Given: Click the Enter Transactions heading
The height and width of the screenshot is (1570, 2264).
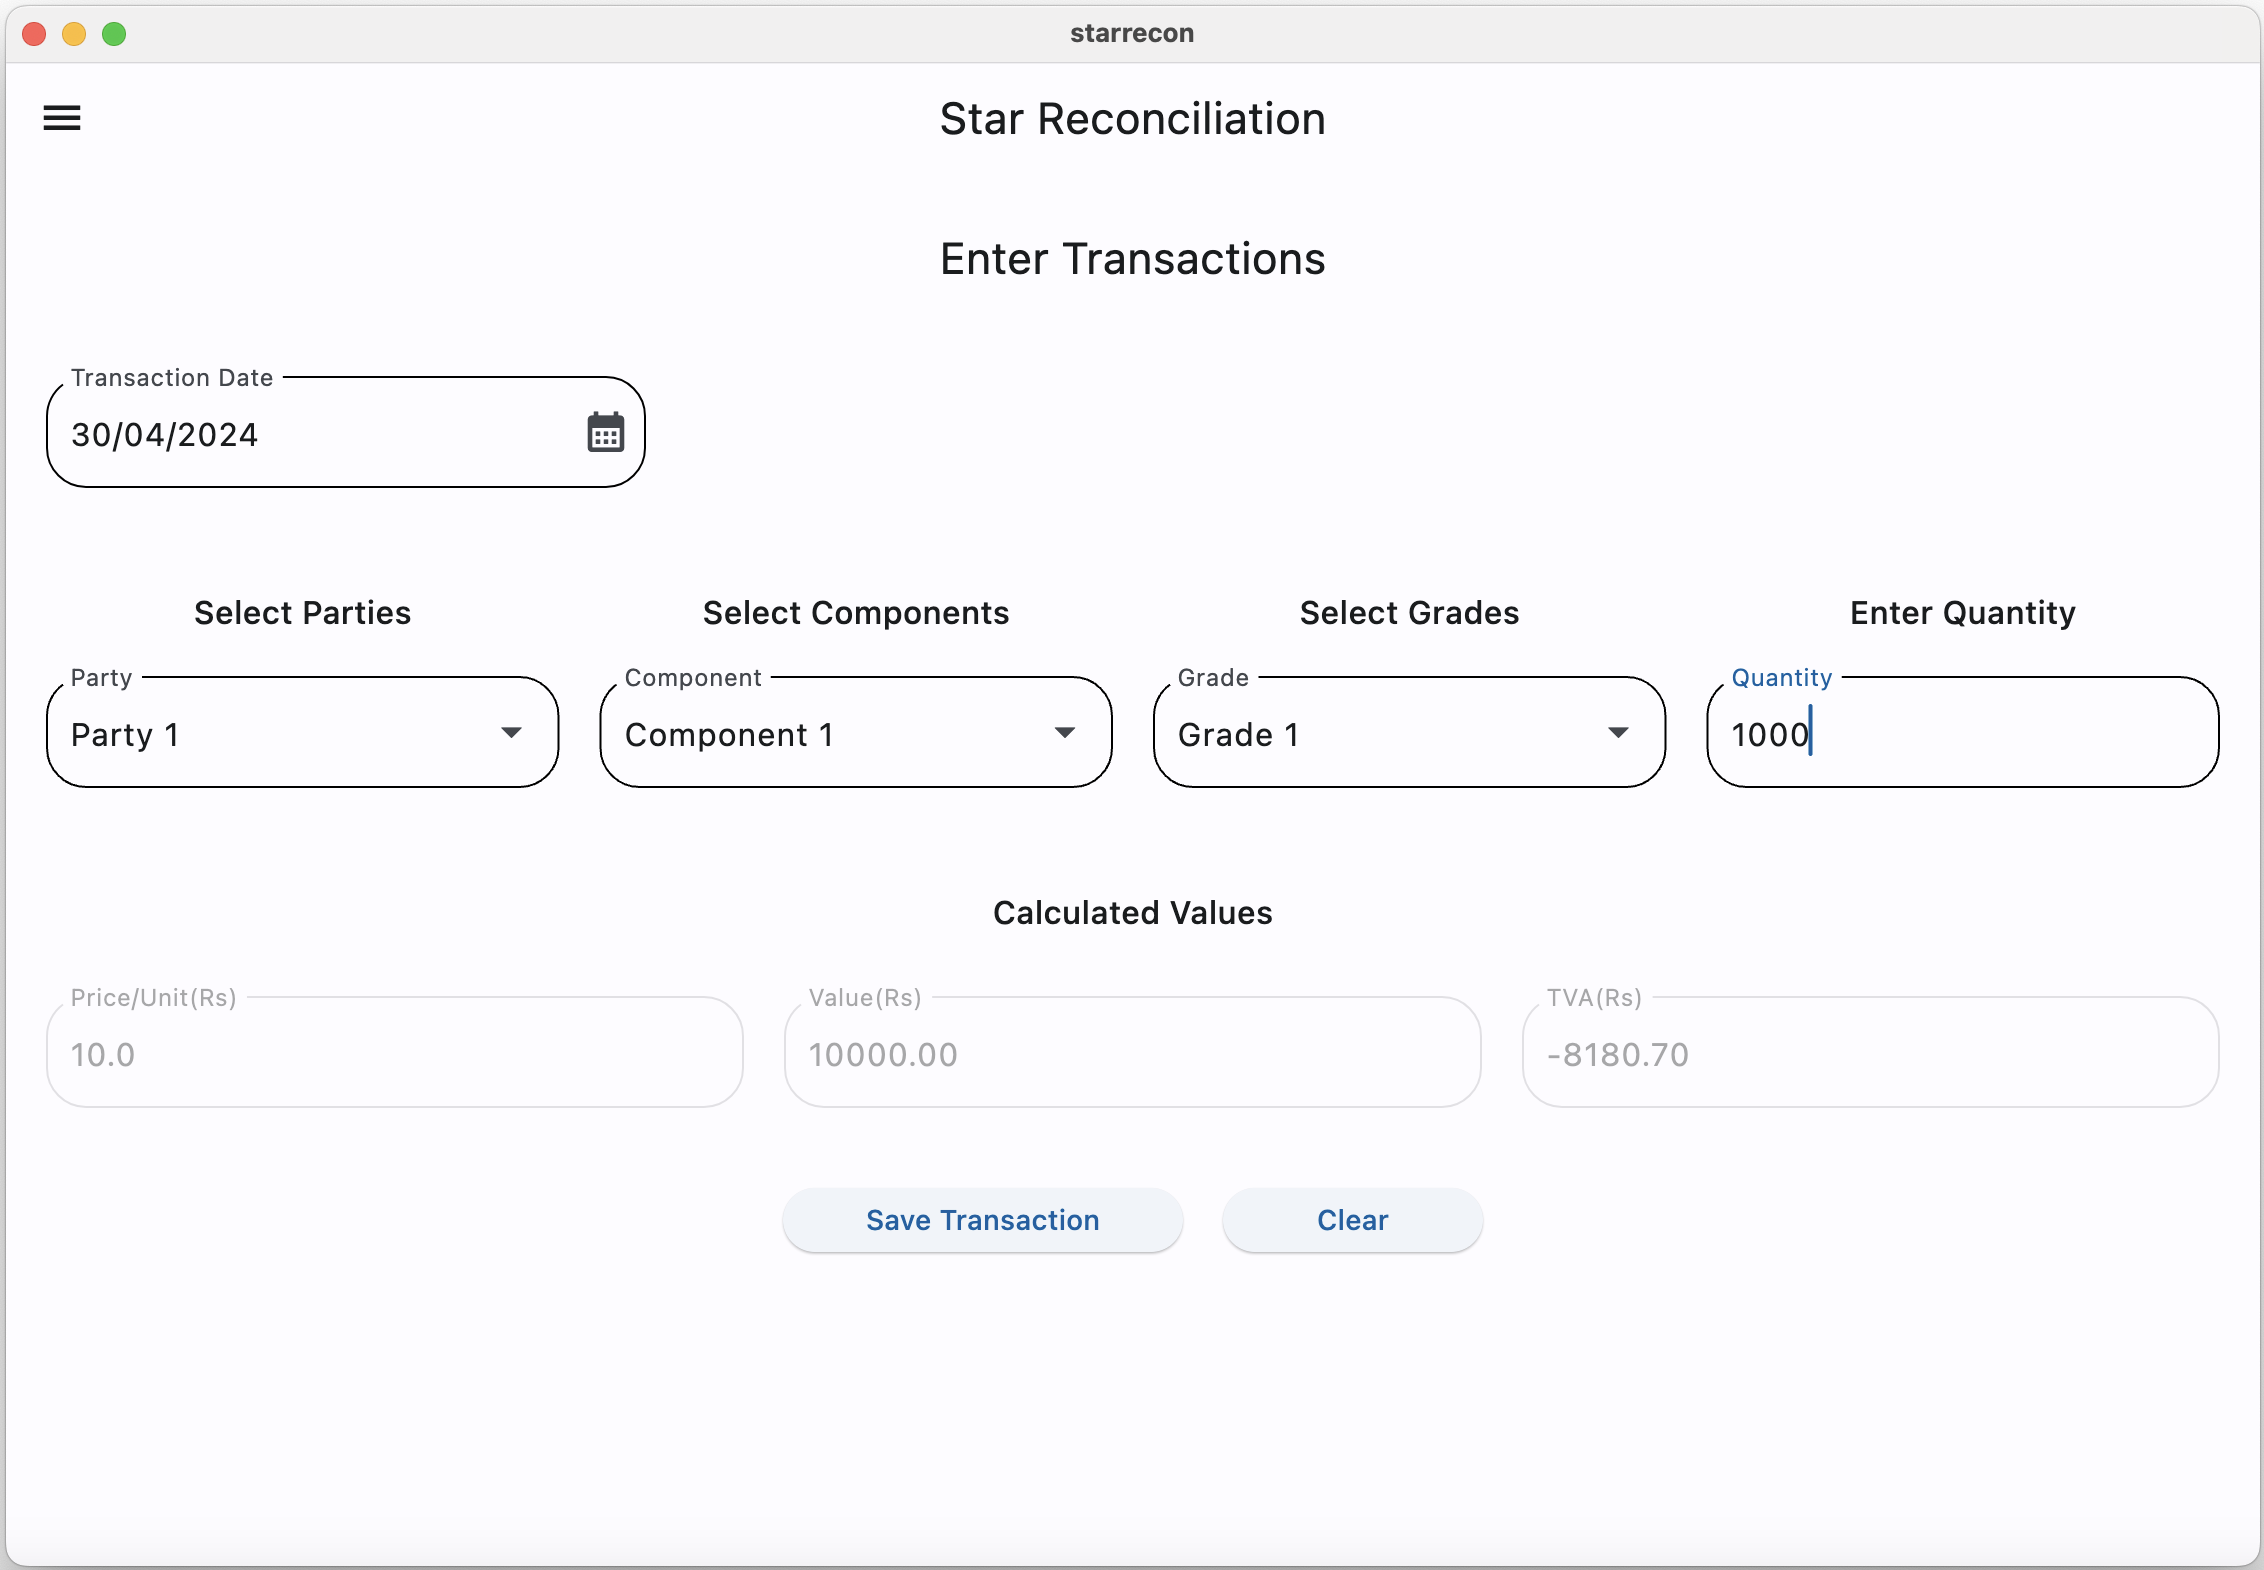Looking at the screenshot, I should [1132, 259].
